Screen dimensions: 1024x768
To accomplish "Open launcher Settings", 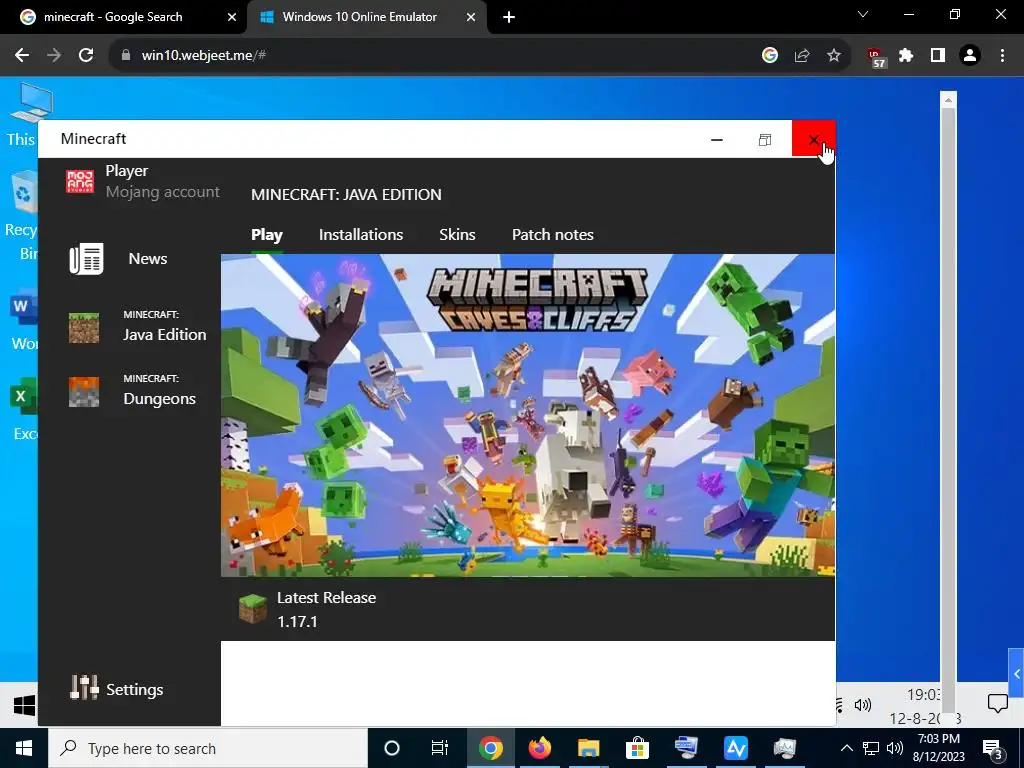I will tap(117, 688).
